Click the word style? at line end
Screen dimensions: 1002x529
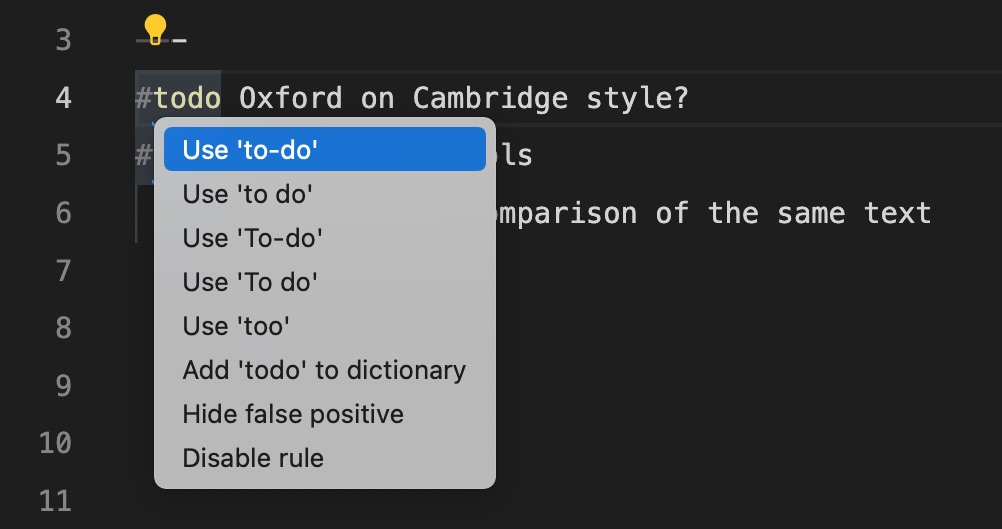pyautogui.click(x=638, y=98)
